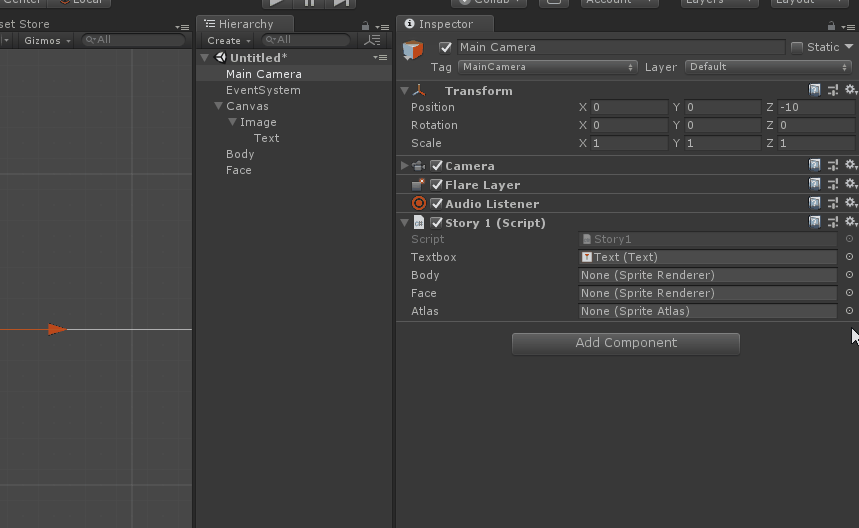Image resolution: width=859 pixels, height=528 pixels.
Task: Disable the Story 1 script checkbox
Action: [x=437, y=223]
